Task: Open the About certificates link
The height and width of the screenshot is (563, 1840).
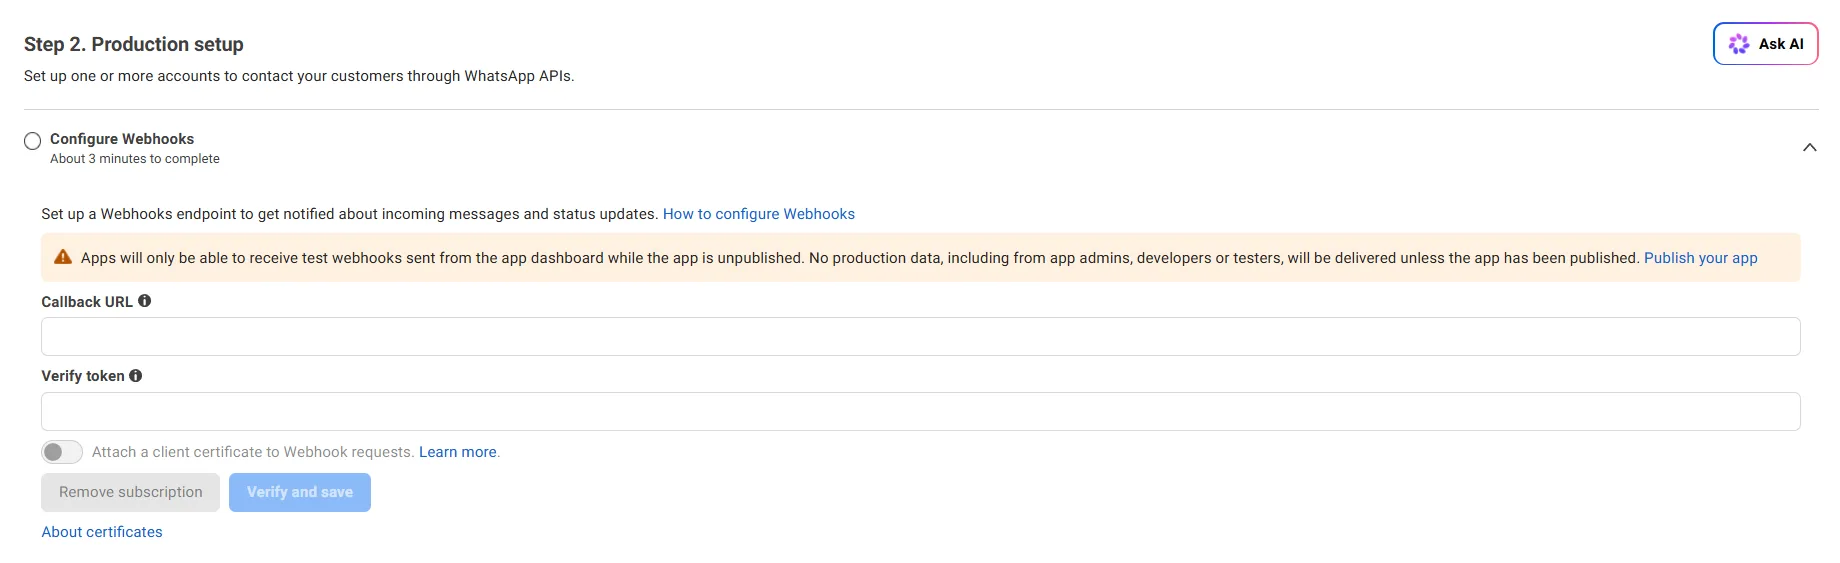Action: pyautogui.click(x=102, y=532)
